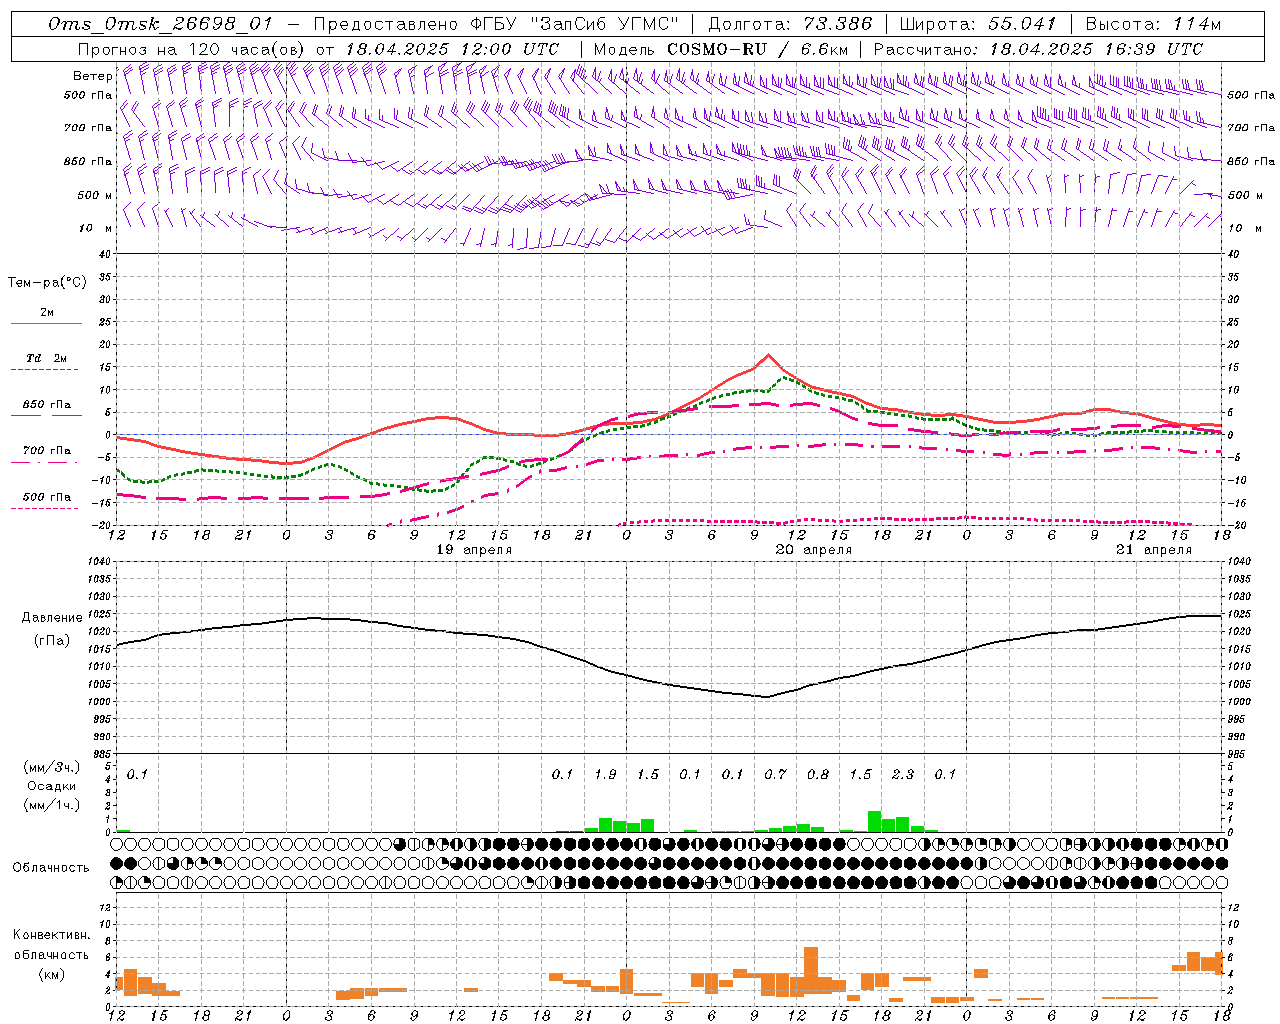Select the text Предоставлено ФГБУ "ЗапСиб УГМС"
Viewport: 1280px width, 1024px height.
(496, 24)
